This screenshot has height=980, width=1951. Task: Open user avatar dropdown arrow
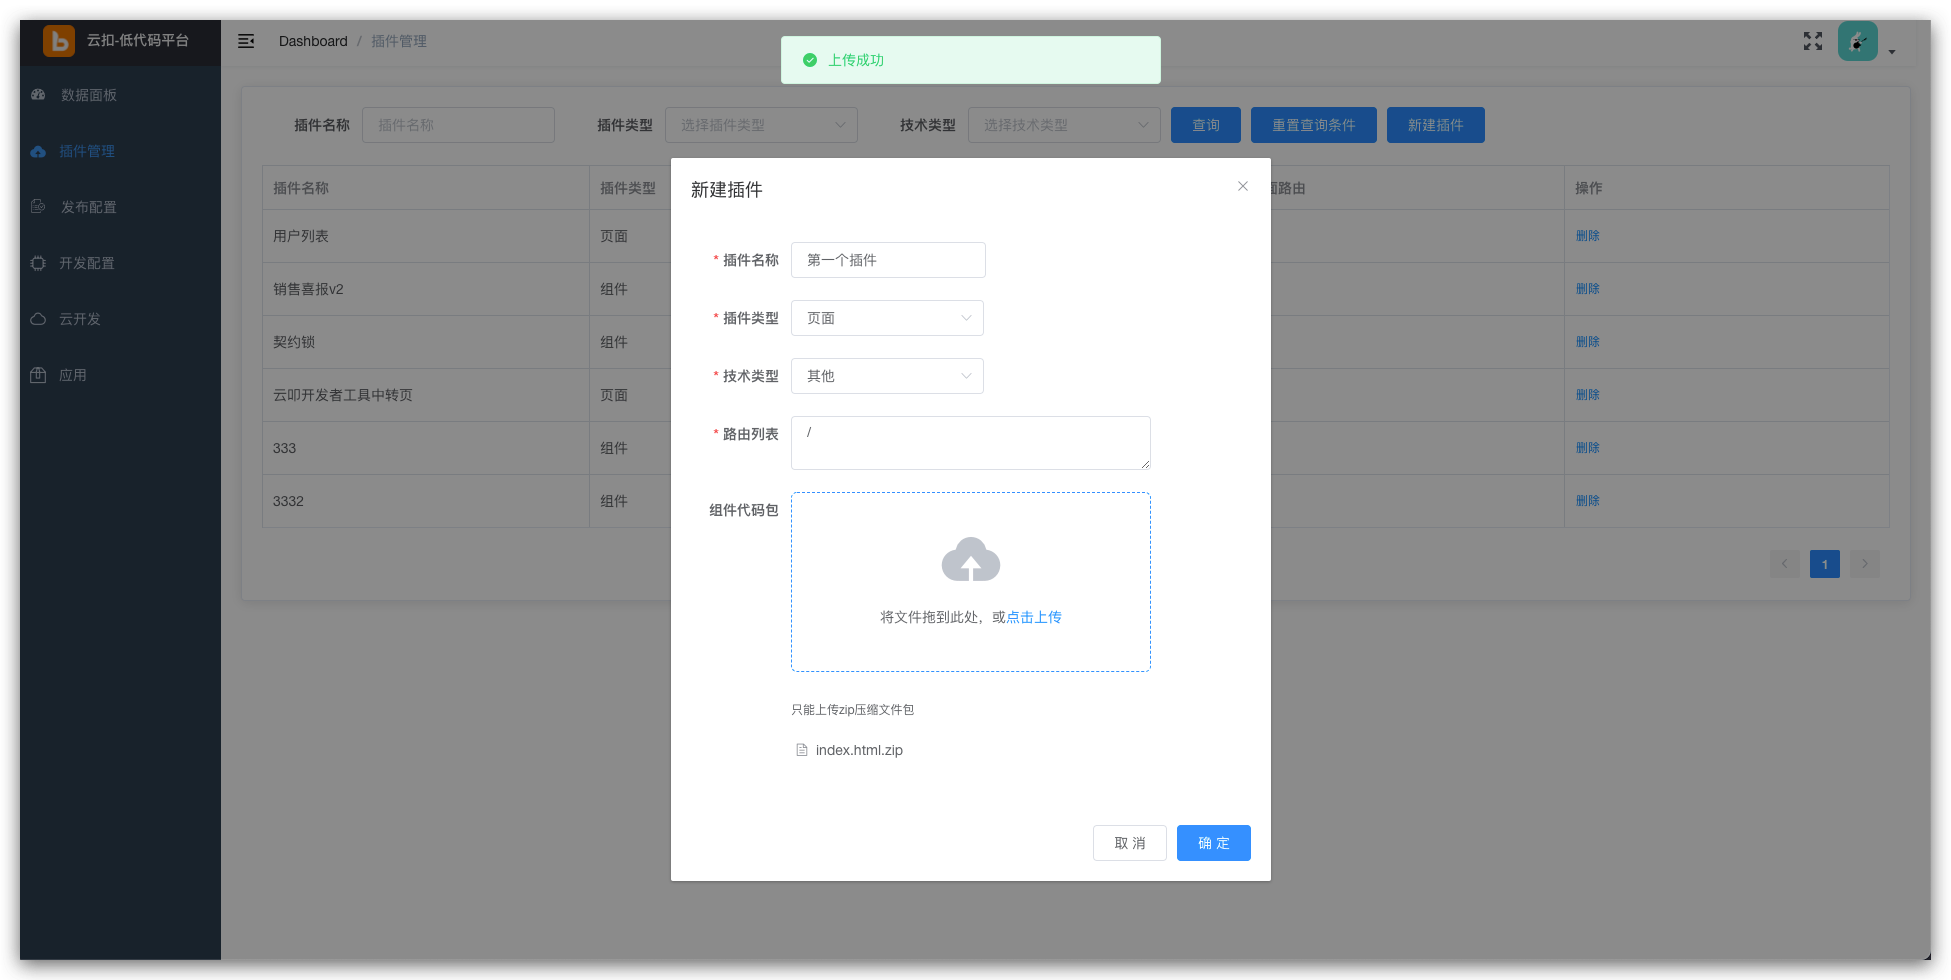[1891, 52]
